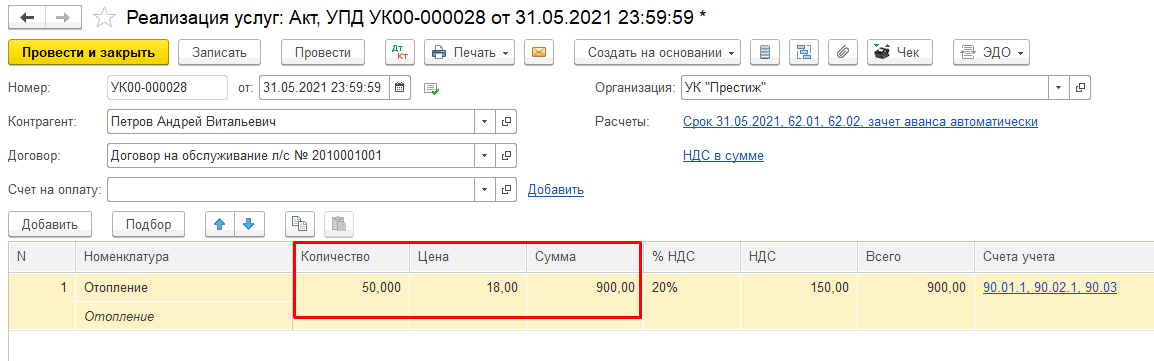1154x361 pixels.
Task: Copy selected rows icon
Action: pyautogui.click(x=300, y=224)
